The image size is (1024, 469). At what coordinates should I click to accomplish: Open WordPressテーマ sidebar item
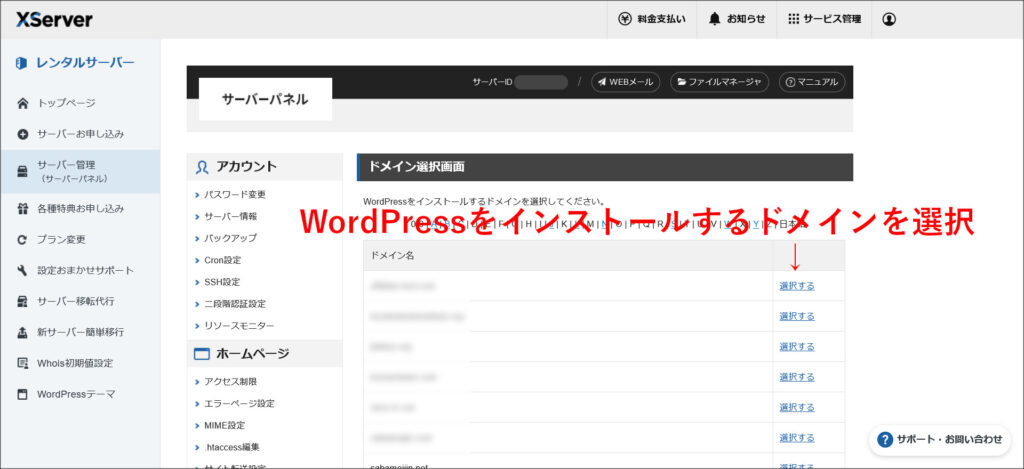coord(76,394)
